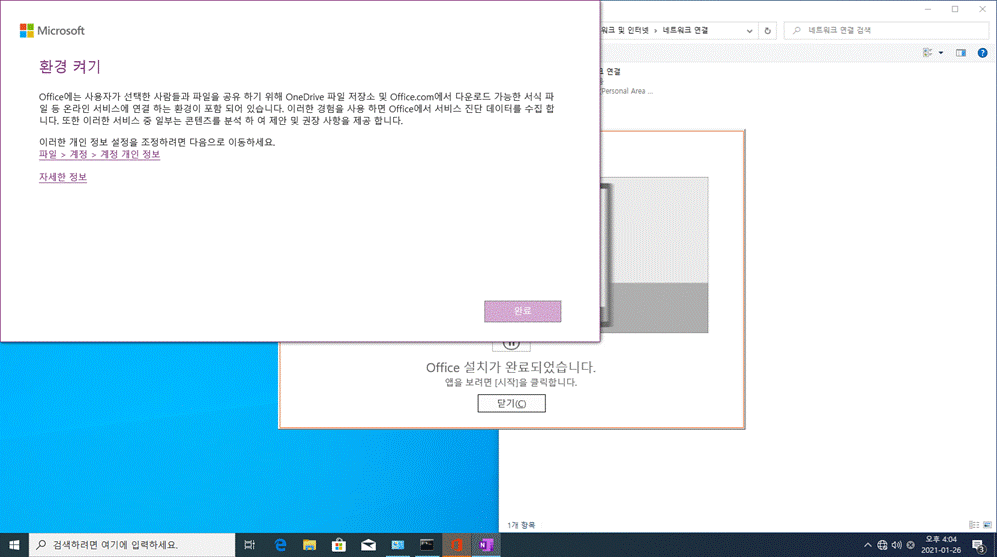
Task: Click 닫기(C) in the Office installer window
Action: (x=511, y=403)
